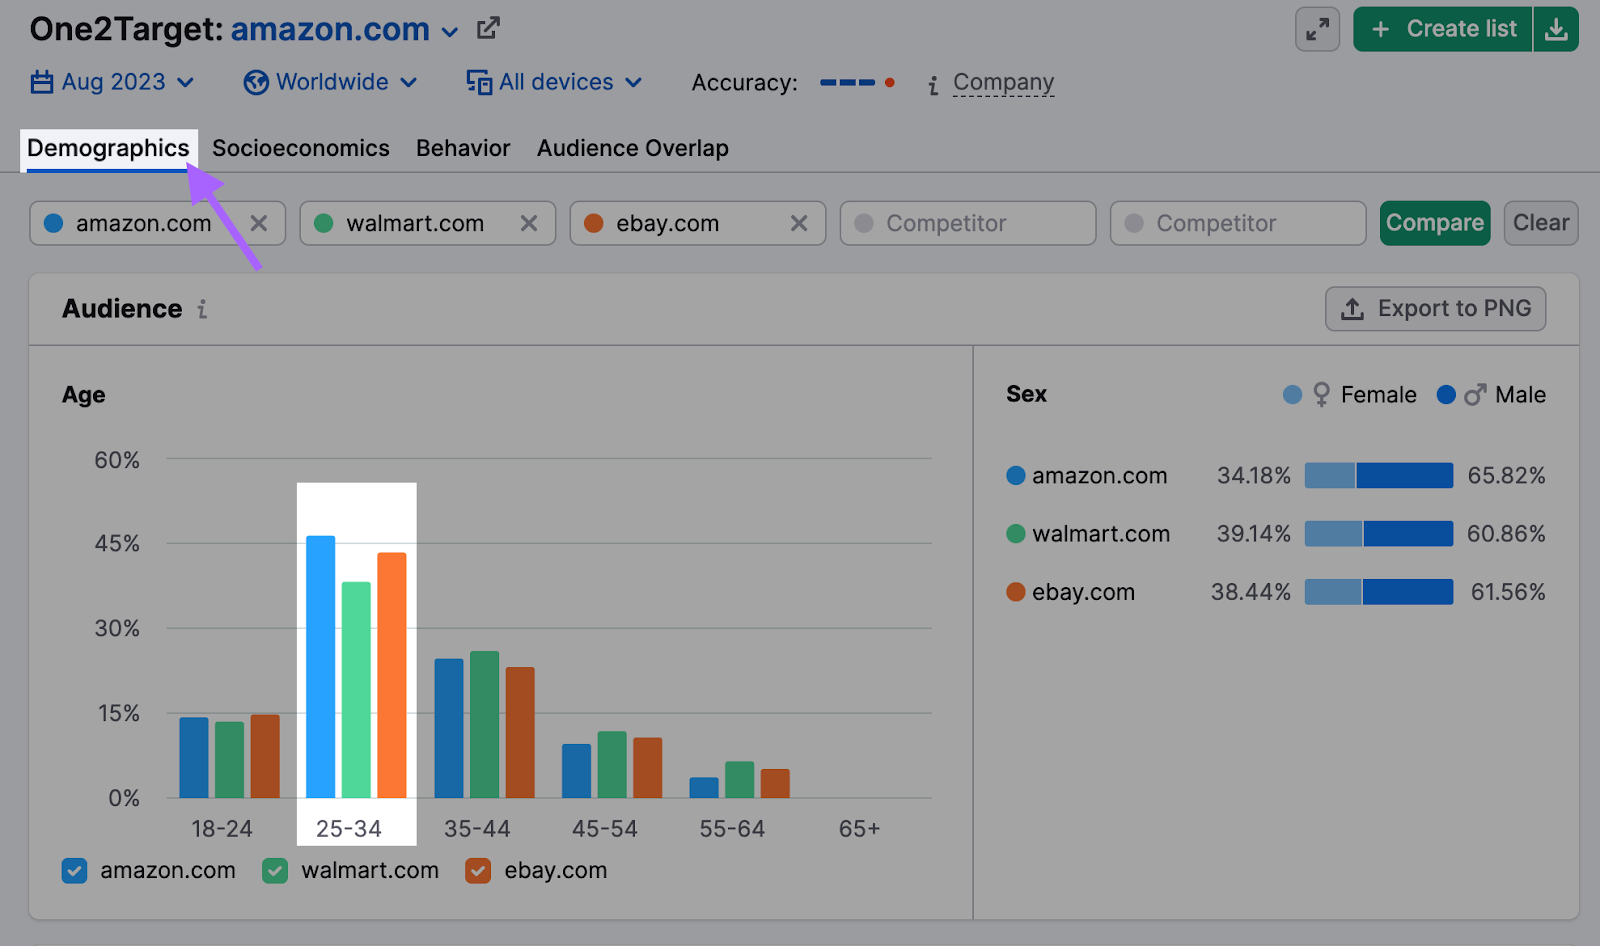Image resolution: width=1600 pixels, height=946 pixels.
Task: Uncheck amazon.com legend checkbox
Action: (x=74, y=871)
